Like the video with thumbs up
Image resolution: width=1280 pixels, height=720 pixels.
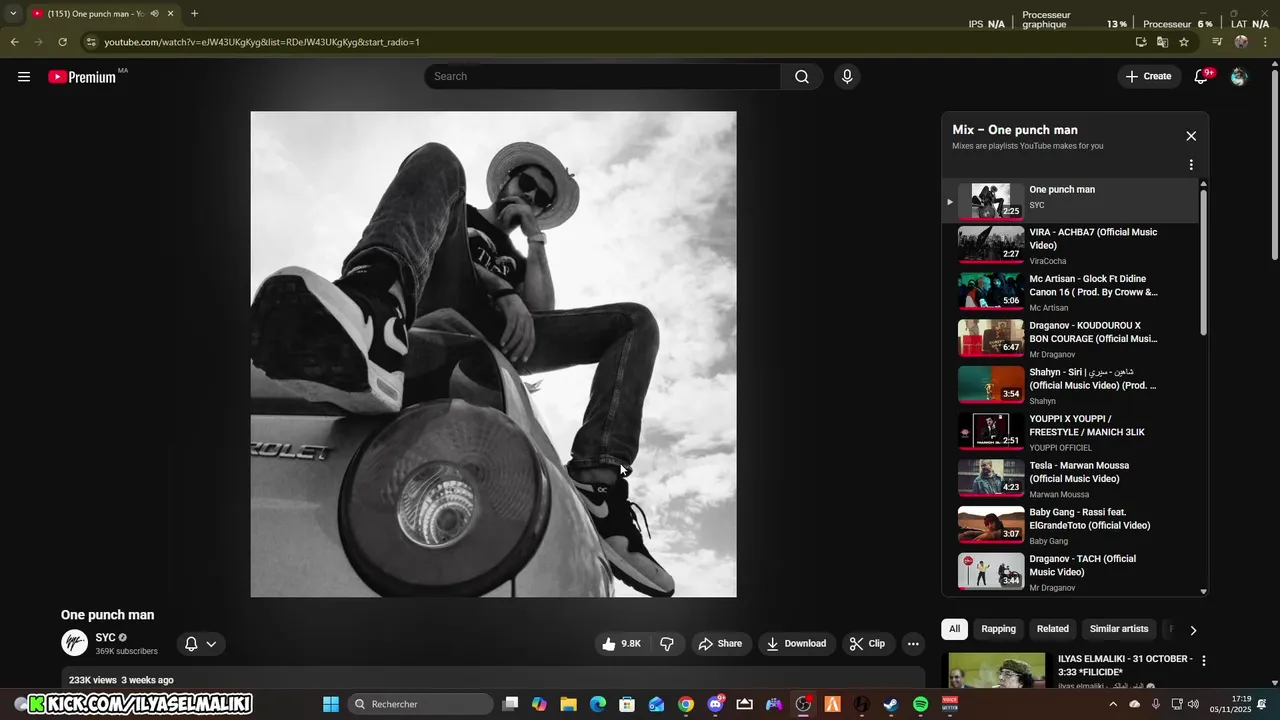[622, 644]
